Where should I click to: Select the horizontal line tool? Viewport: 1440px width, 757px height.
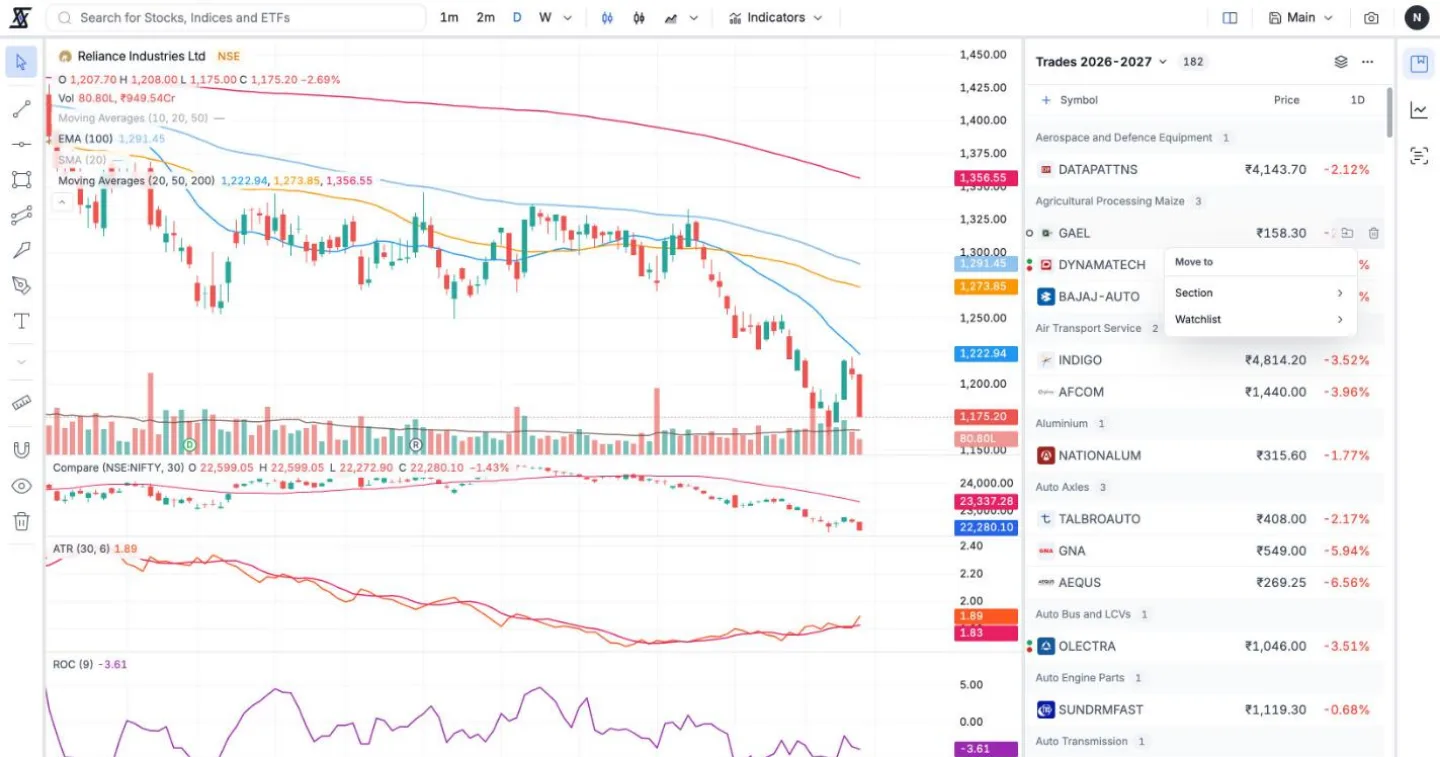[21, 145]
